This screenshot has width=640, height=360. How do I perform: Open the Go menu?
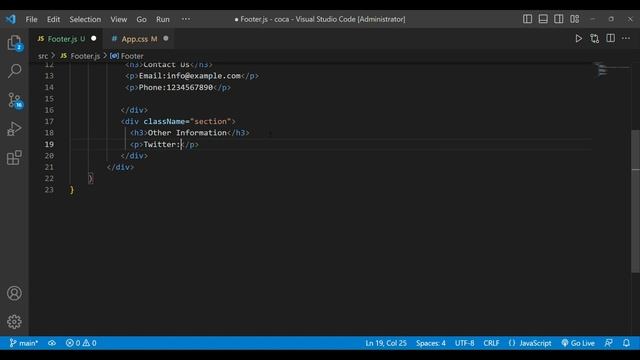pyautogui.click(x=141, y=19)
